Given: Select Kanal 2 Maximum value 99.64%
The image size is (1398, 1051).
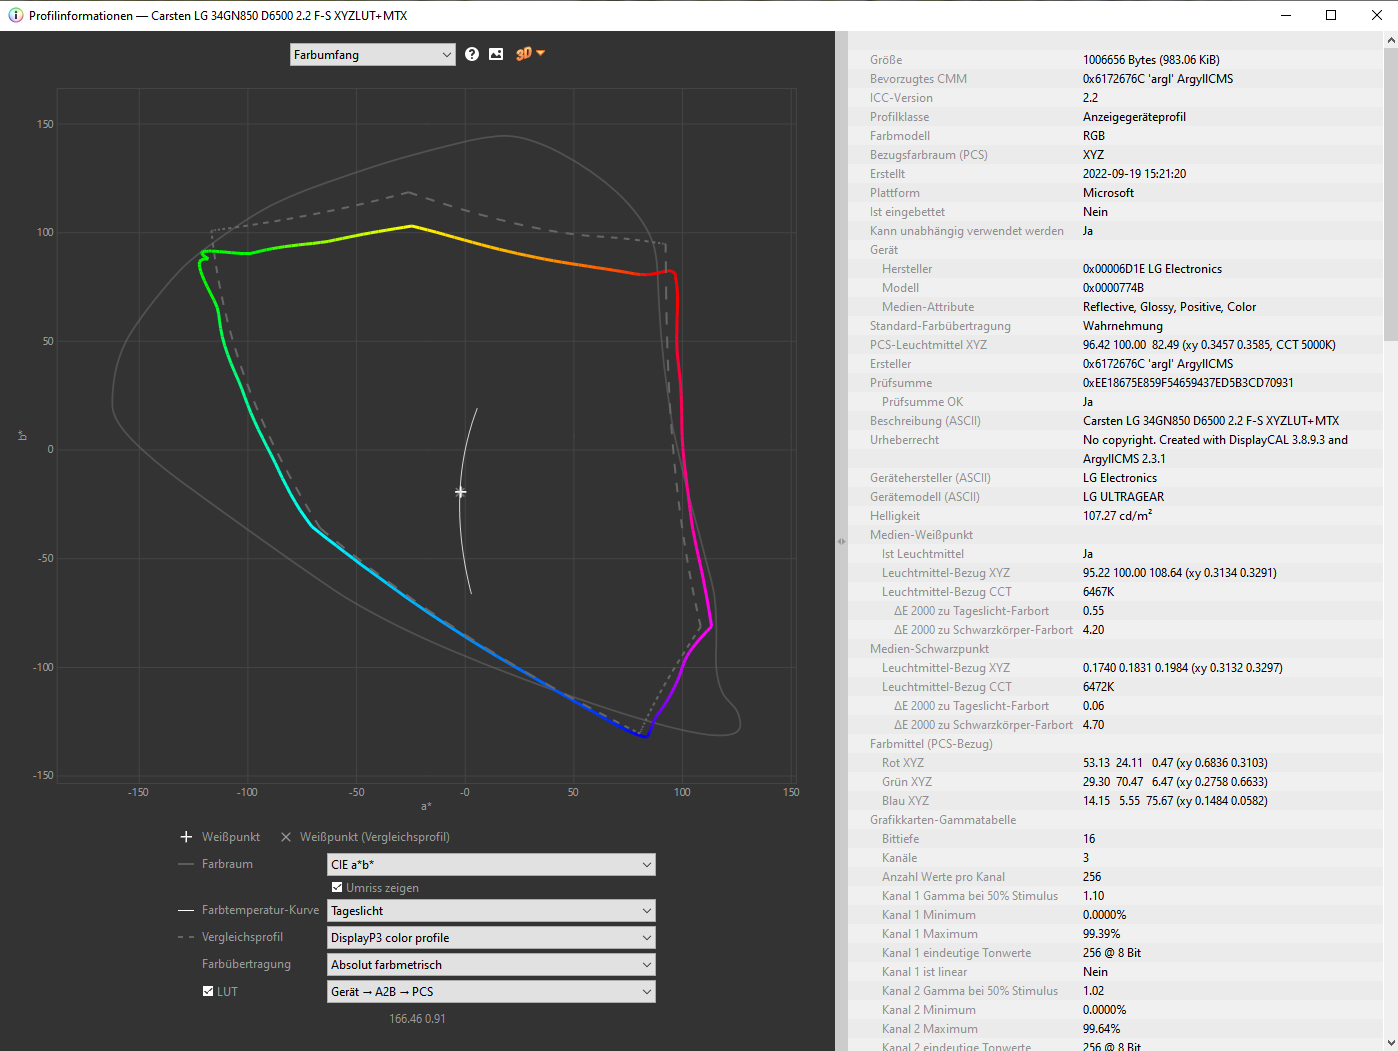Looking at the screenshot, I should point(1101,1029).
